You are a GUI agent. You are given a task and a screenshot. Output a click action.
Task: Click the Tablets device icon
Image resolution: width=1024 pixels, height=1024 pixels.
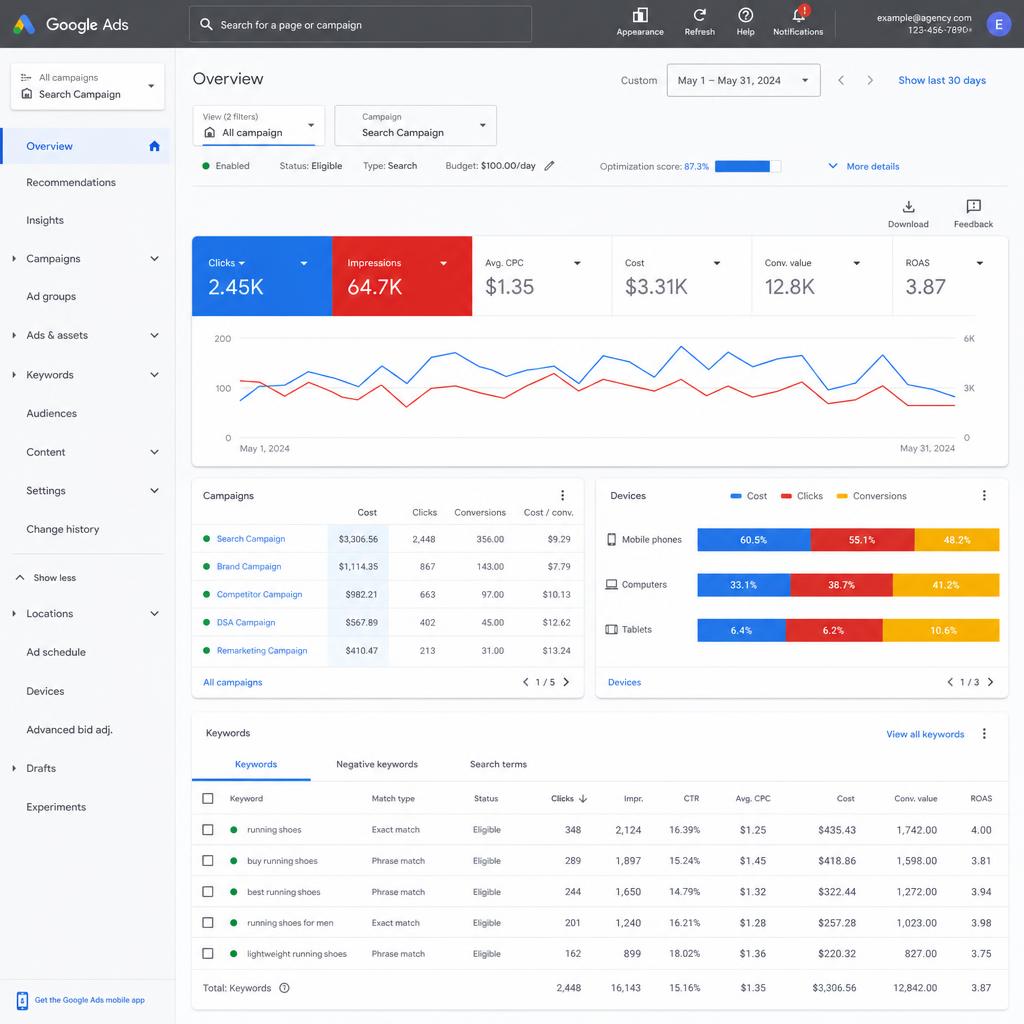[611, 630]
